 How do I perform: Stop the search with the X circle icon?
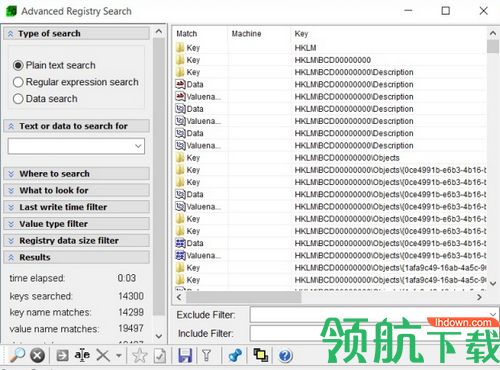[37, 355]
